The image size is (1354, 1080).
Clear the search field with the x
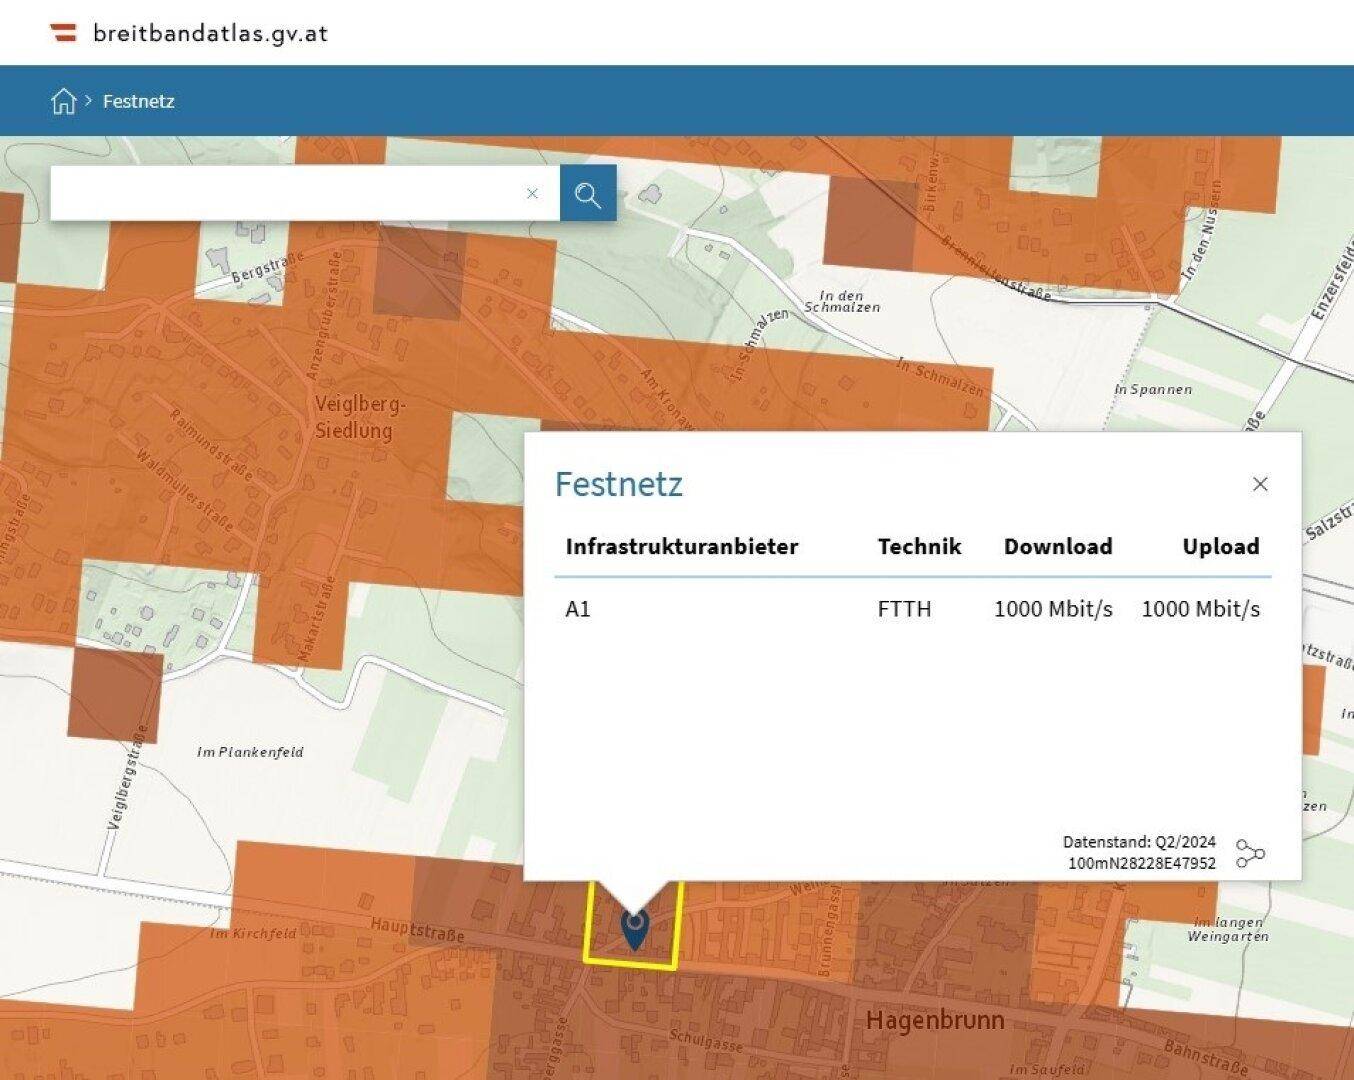point(532,194)
